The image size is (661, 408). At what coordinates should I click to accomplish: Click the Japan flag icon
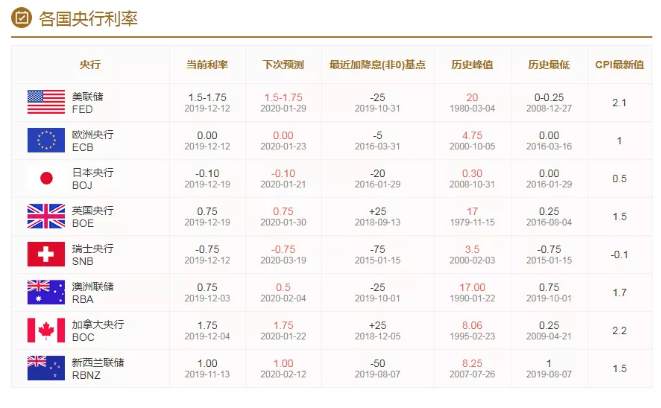point(46,178)
